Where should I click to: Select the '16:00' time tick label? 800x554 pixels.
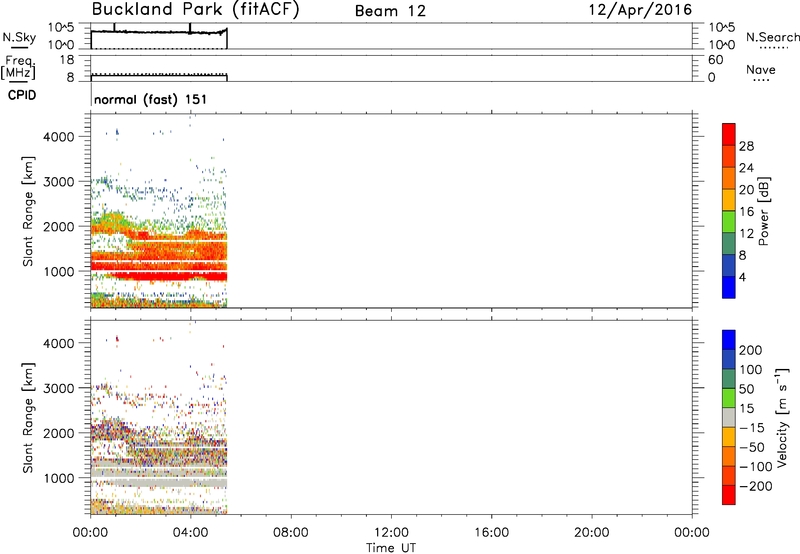[491, 533]
